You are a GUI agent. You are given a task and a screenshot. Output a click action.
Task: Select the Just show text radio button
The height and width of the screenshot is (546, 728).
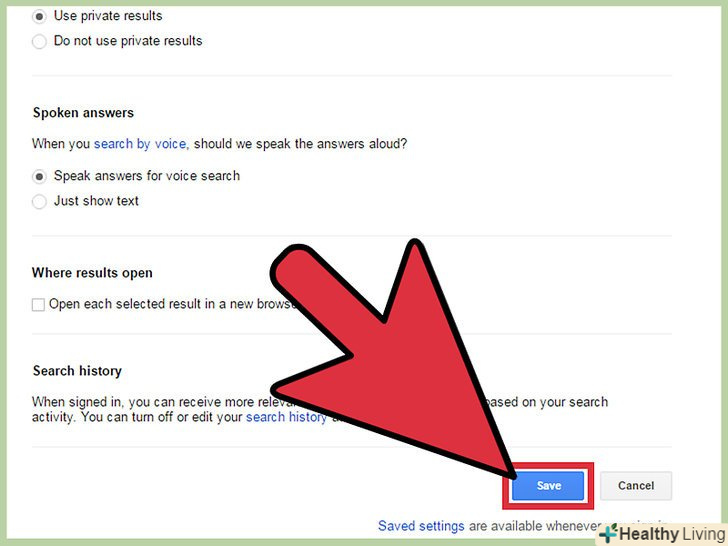[39, 202]
